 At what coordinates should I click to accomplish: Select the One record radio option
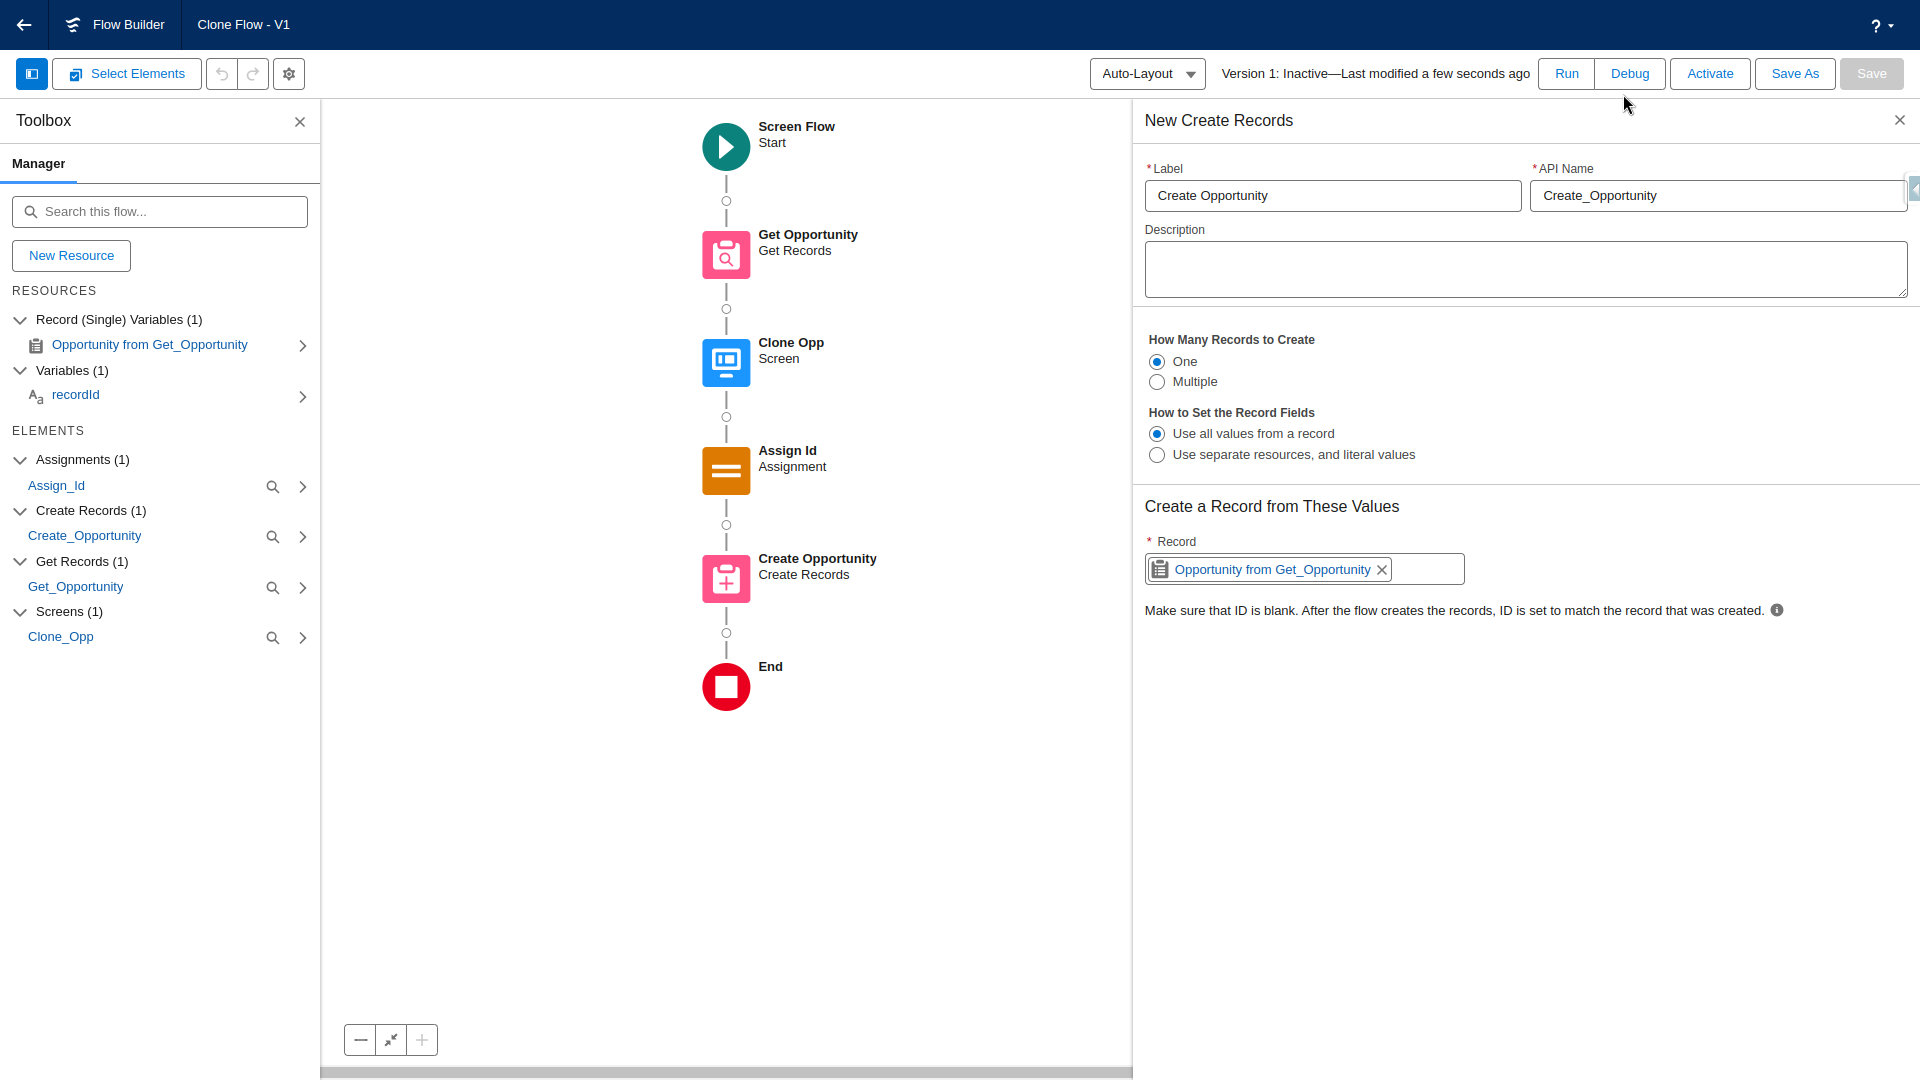[x=1157, y=362]
